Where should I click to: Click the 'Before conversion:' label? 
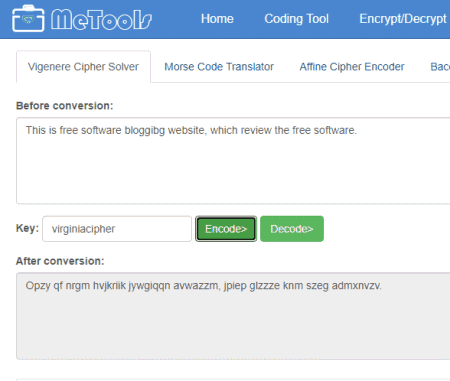pyautogui.click(x=65, y=106)
